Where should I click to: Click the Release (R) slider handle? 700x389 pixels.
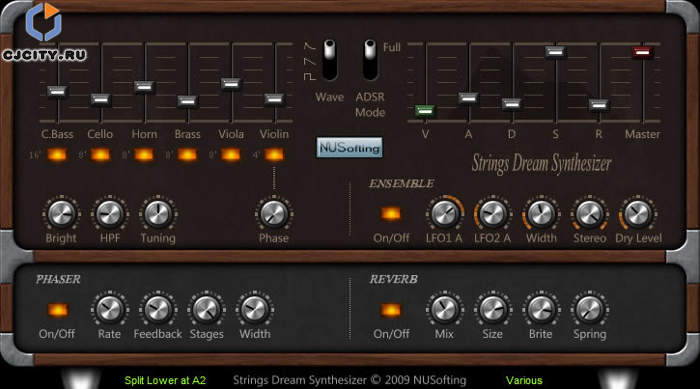coord(599,105)
